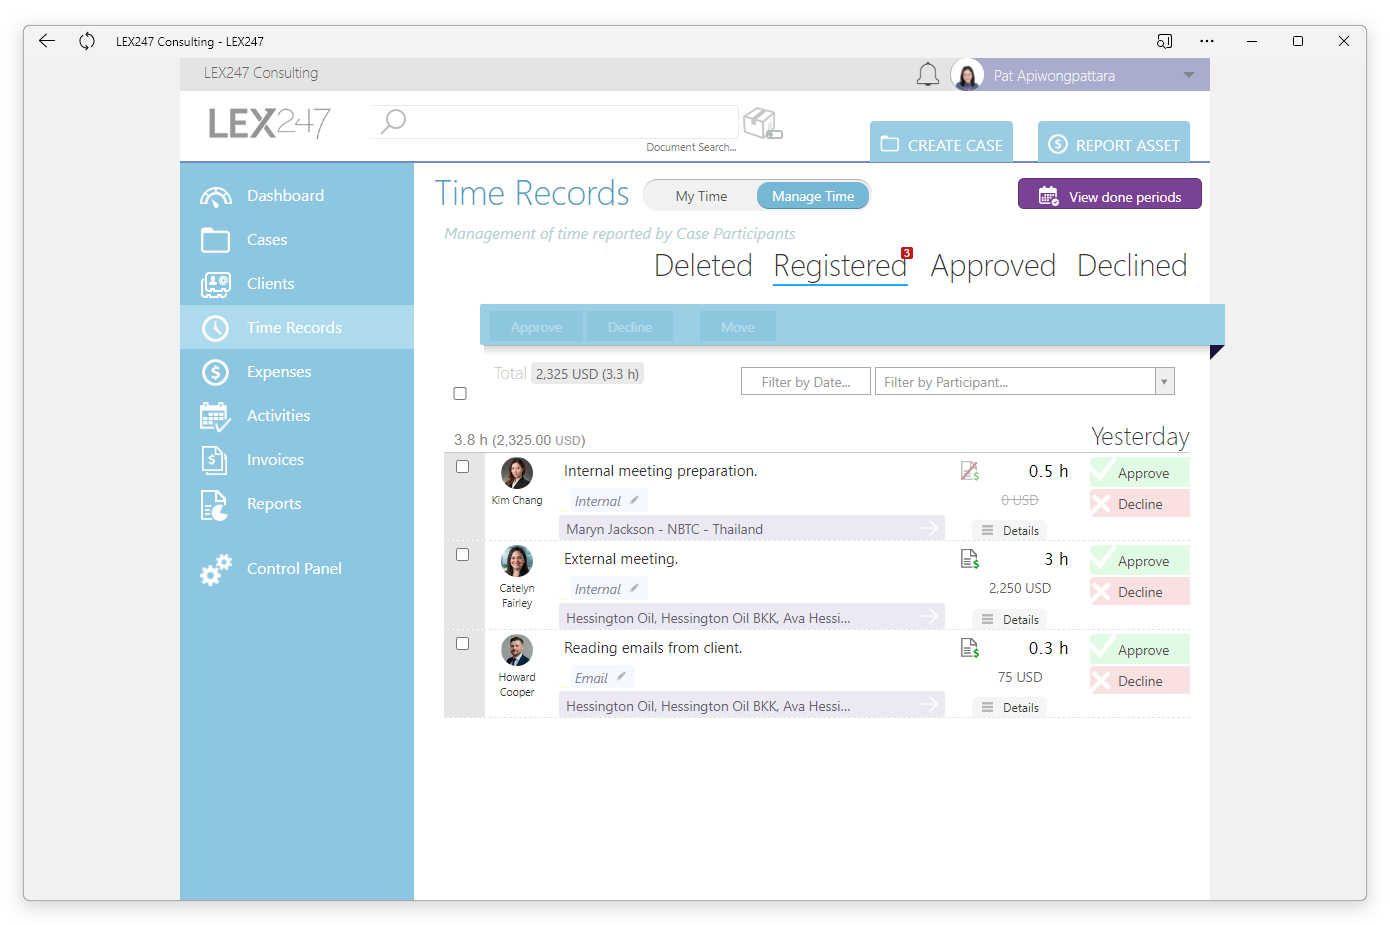Open the Dashboard sidebar icon
Viewport: 1390px width, 925px height.
(215, 196)
